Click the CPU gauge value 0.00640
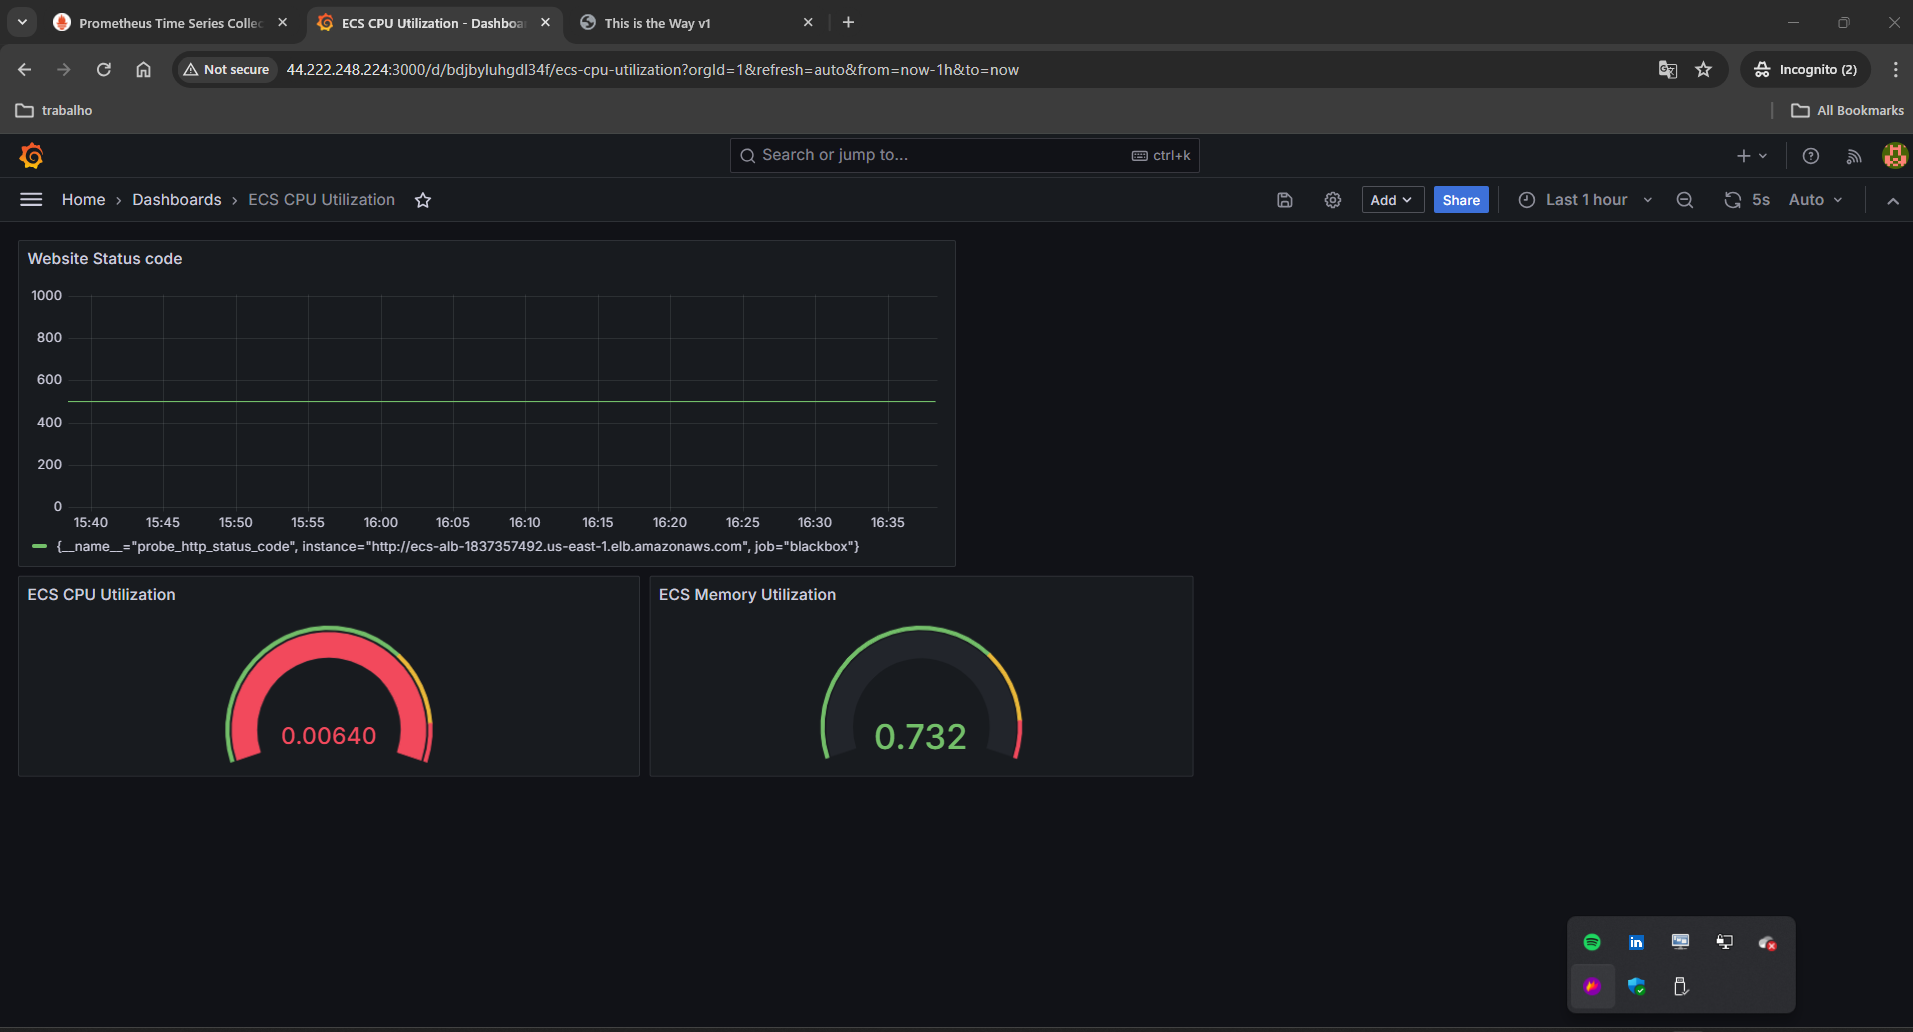Screen dimensions: 1913x1032 [x=329, y=736]
